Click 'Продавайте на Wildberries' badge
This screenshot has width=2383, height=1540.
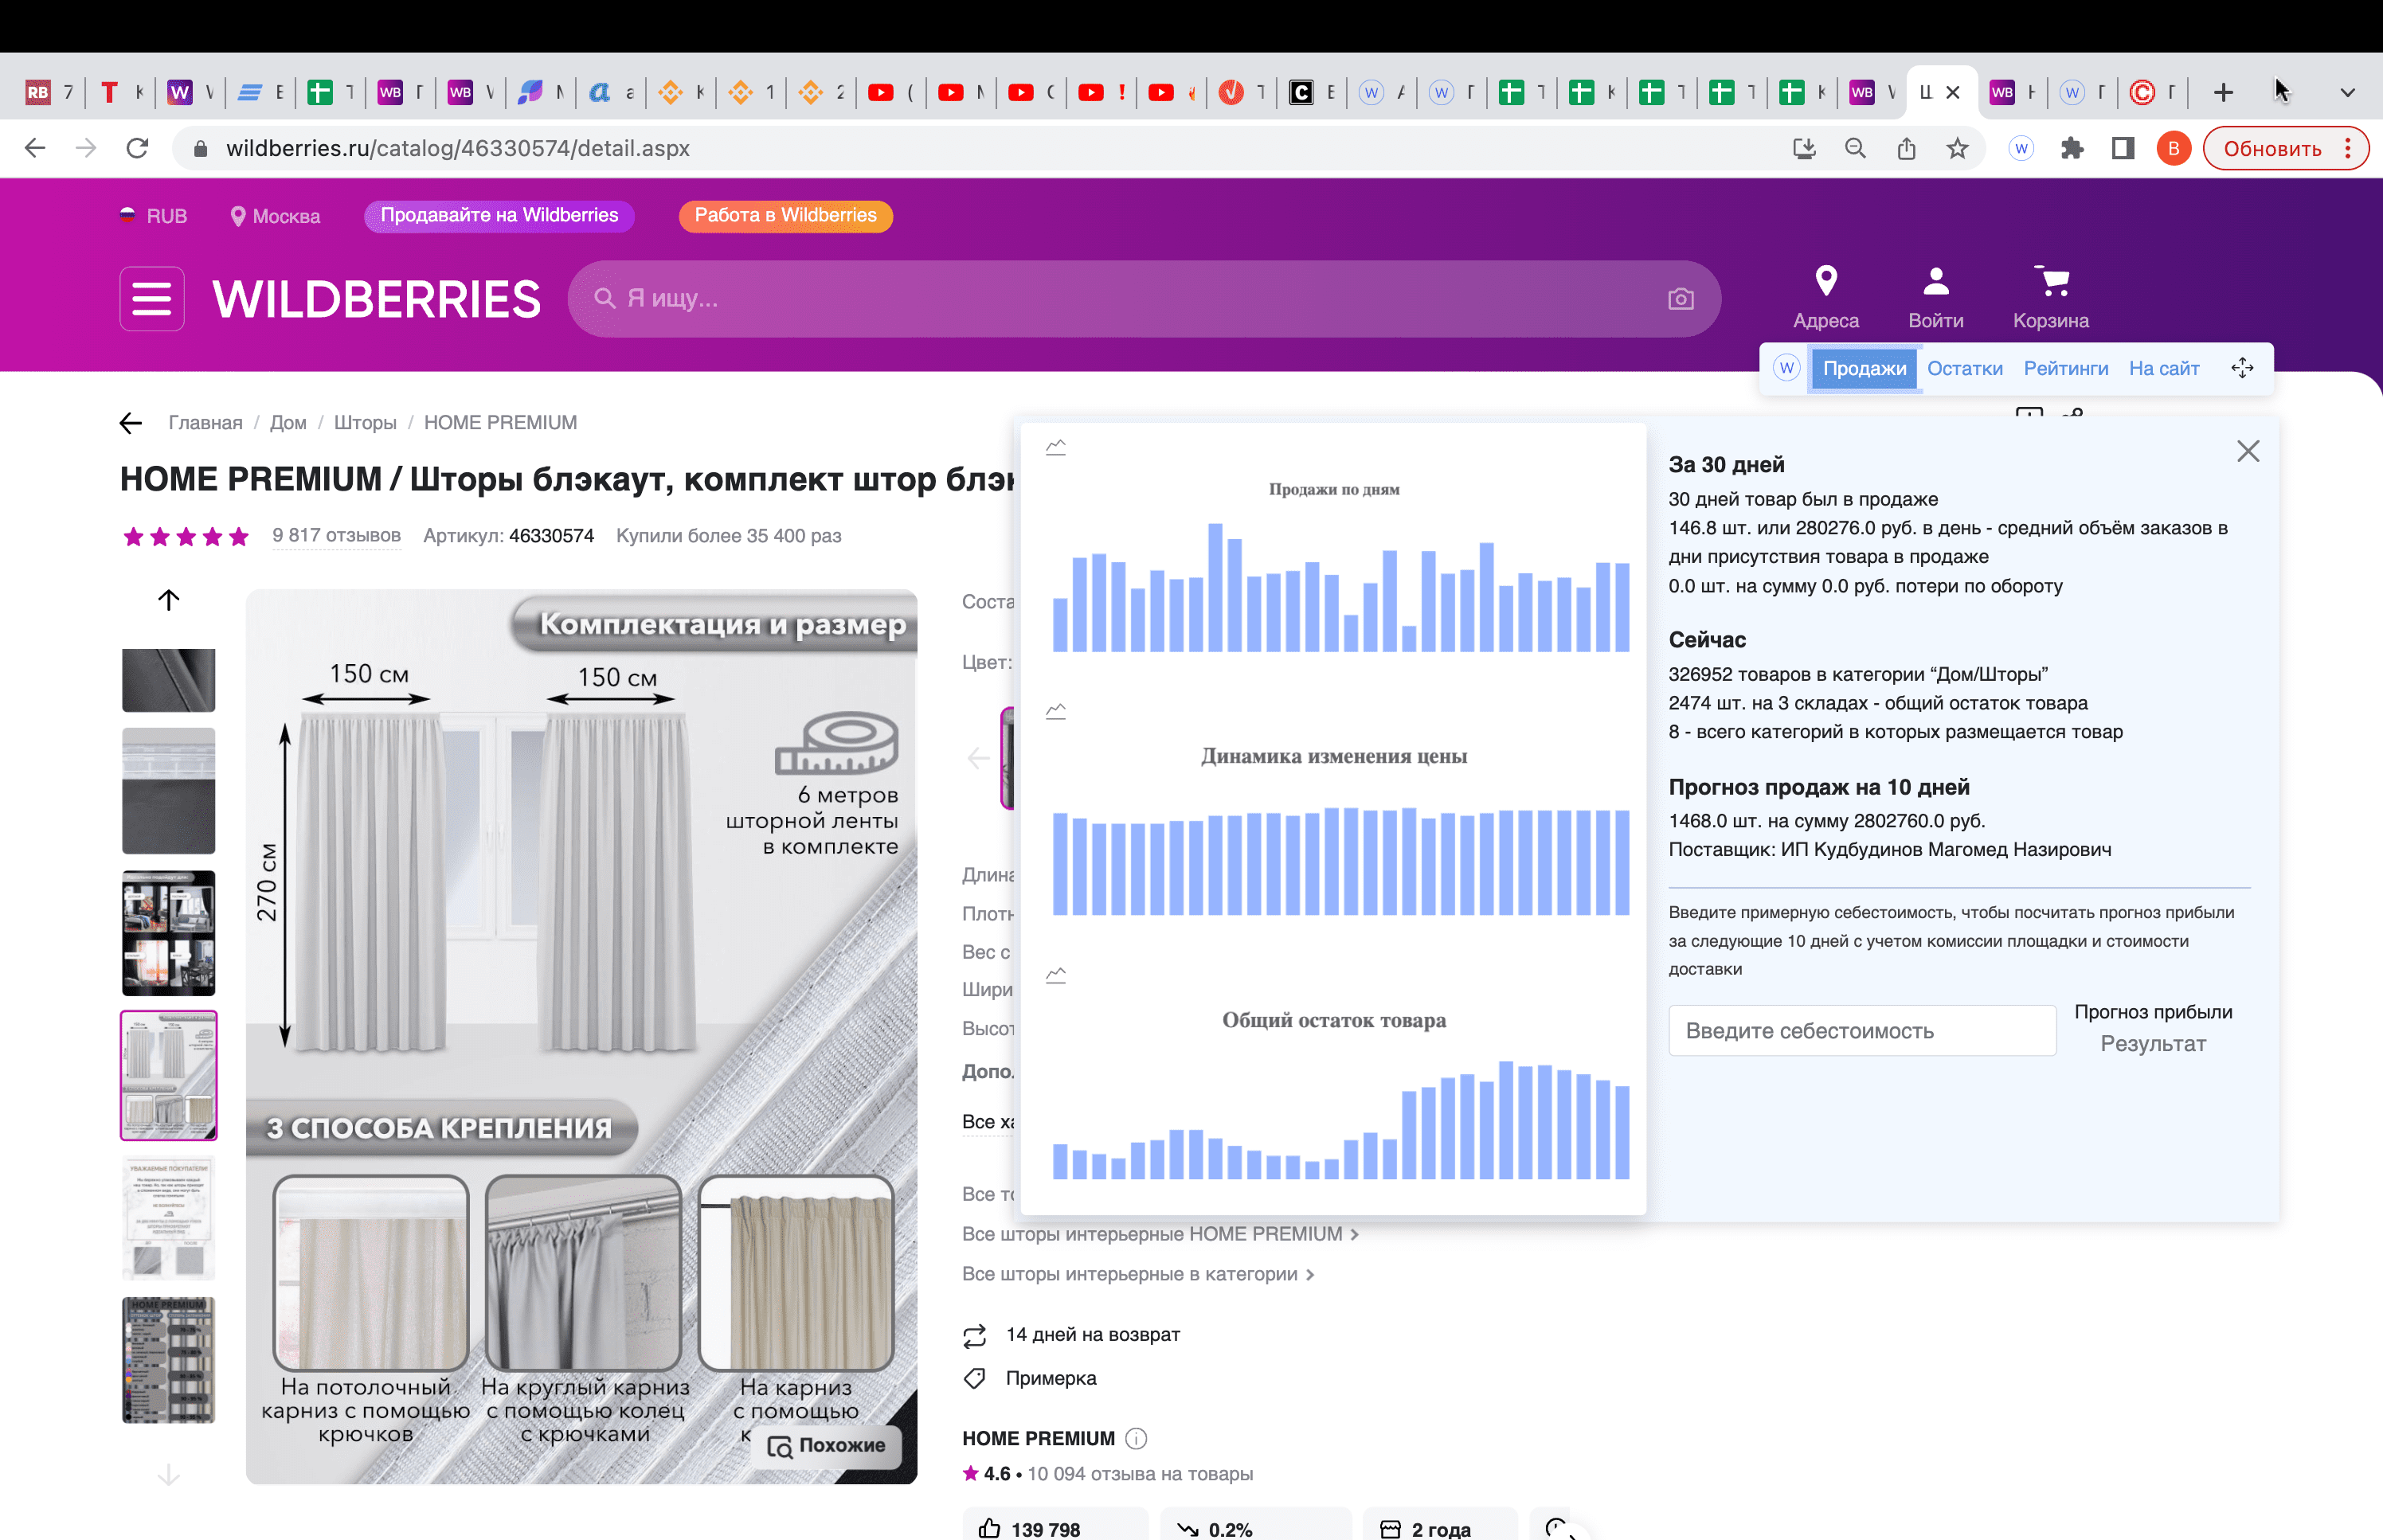(x=499, y=215)
